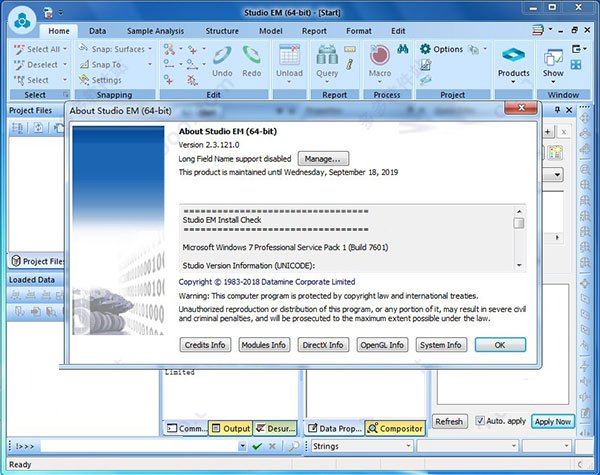Click the Apply Now button
600x475 pixels.
point(553,421)
